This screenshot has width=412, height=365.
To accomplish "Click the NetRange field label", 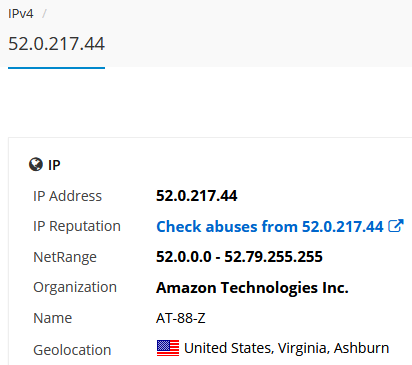I will click(x=65, y=257).
